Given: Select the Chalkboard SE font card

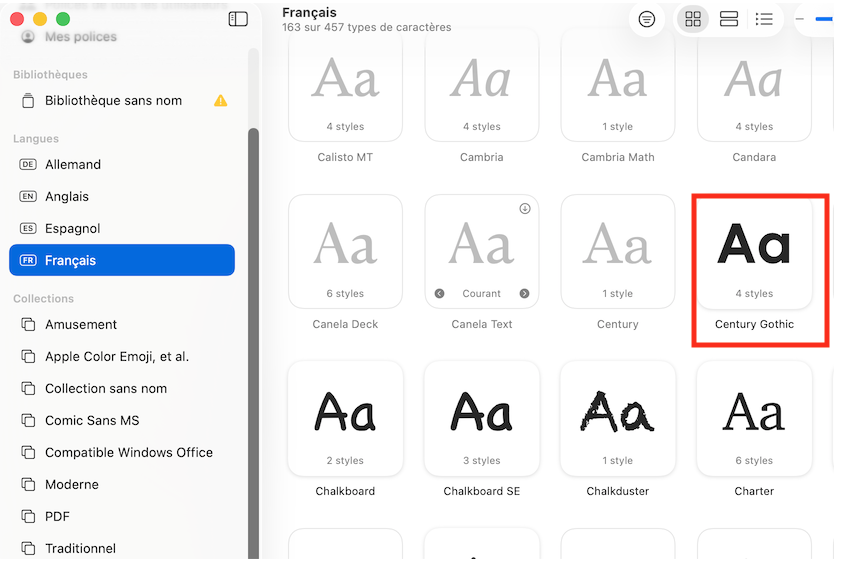Looking at the screenshot, I should pyautogui.click(x=482, y=419).
